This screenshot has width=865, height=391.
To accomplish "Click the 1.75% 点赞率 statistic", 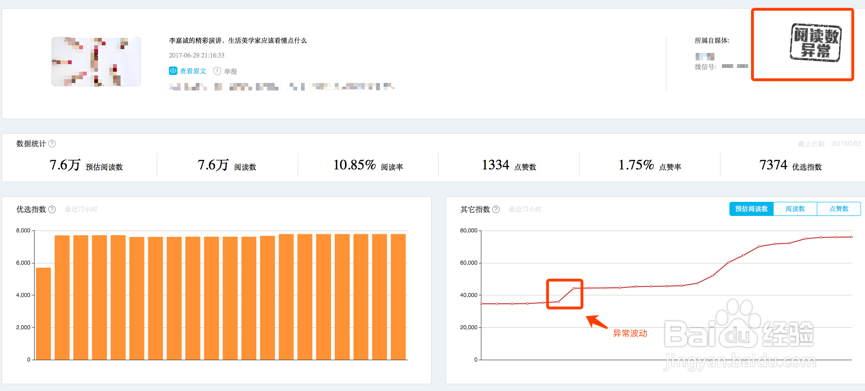I will coord(649,165).
